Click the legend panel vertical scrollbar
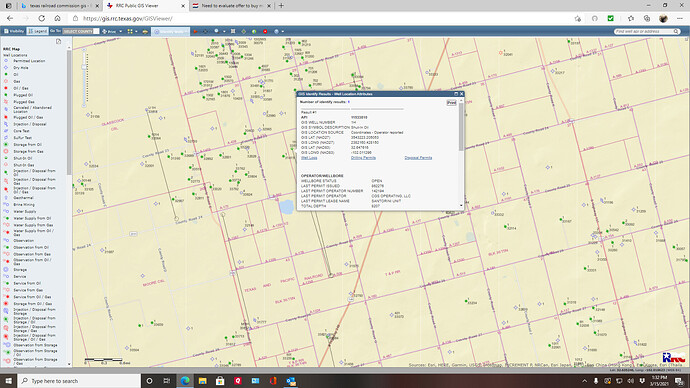This screenshot has width=690, height=388. pyautogui.click(x=69, y=112)
